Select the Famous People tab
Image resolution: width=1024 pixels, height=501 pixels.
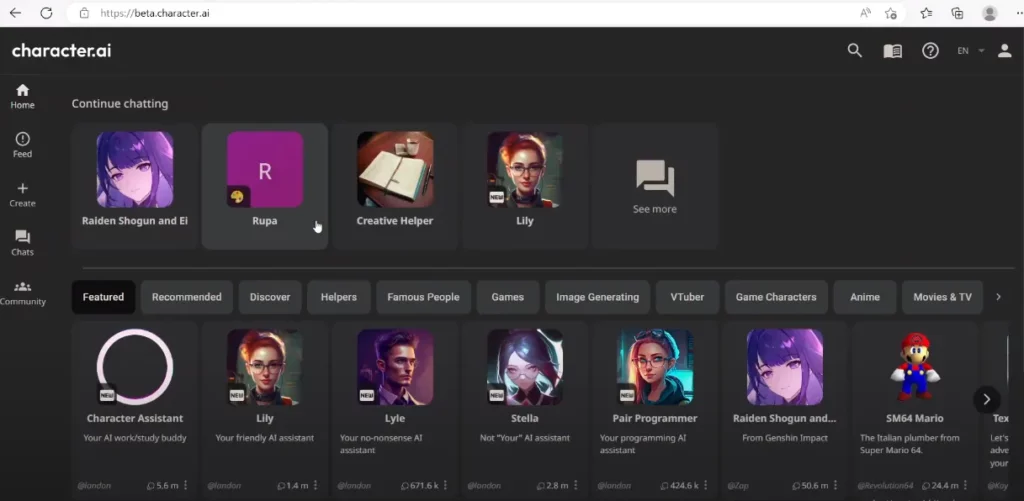click(423, 297)
